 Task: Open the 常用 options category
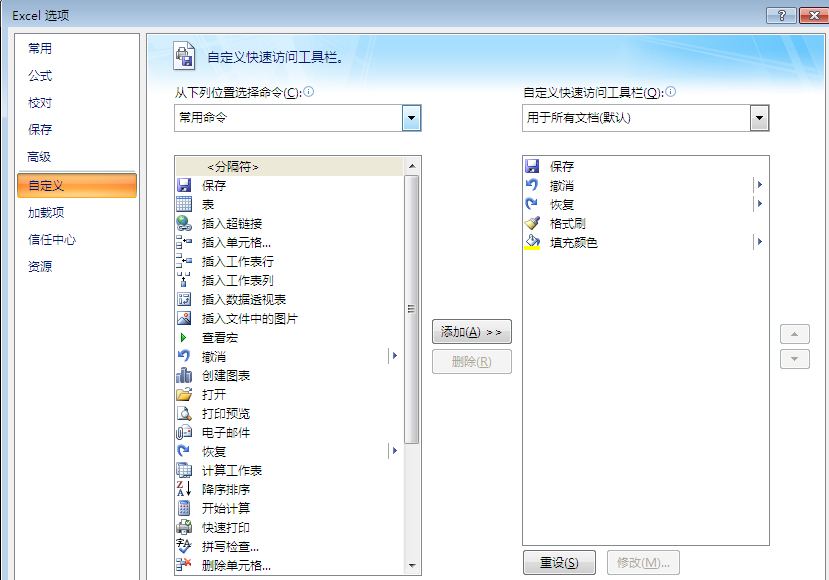(x=40, y=49)
